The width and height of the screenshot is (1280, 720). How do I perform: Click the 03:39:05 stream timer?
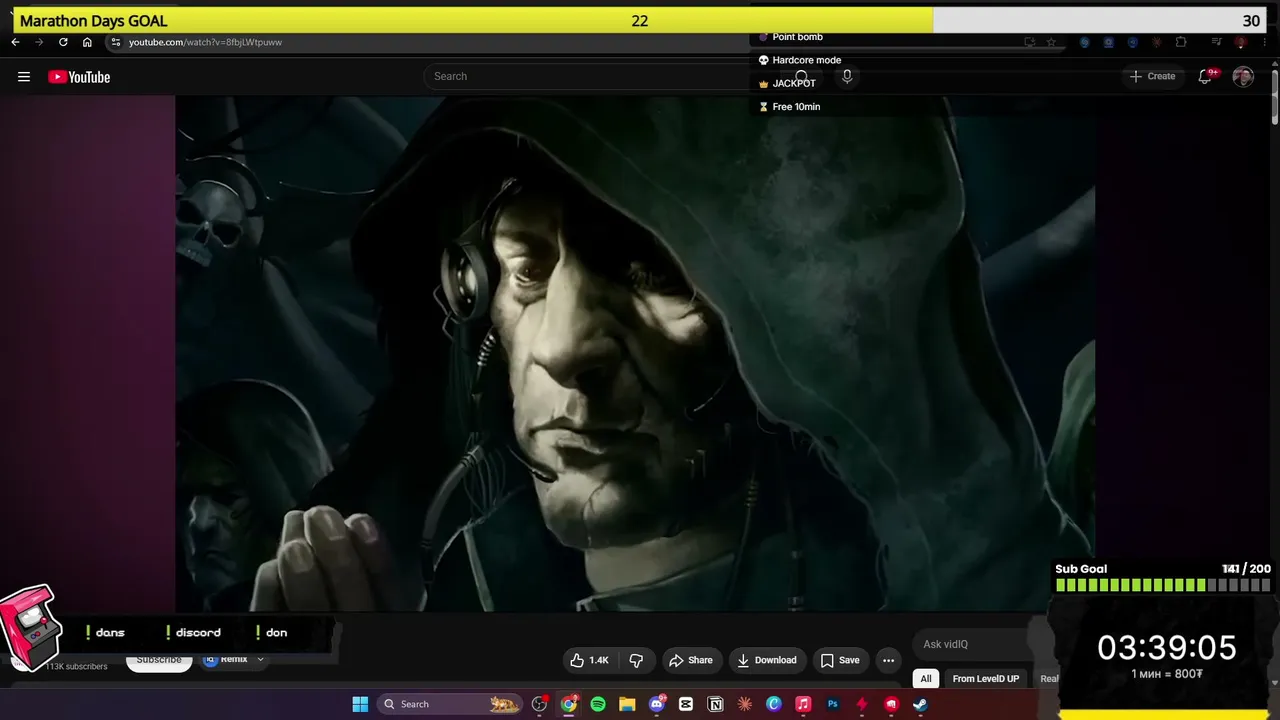point(1166,648)
